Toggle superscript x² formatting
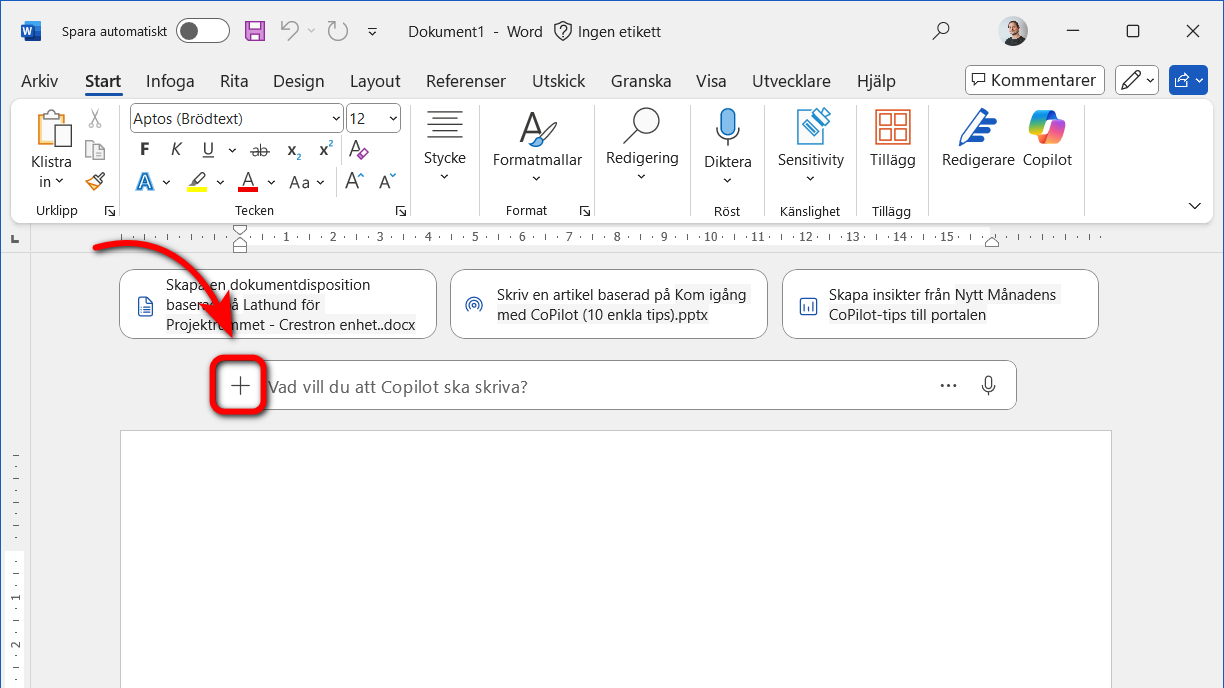Viewport: 1224px width, 688px height. point(326,150)
